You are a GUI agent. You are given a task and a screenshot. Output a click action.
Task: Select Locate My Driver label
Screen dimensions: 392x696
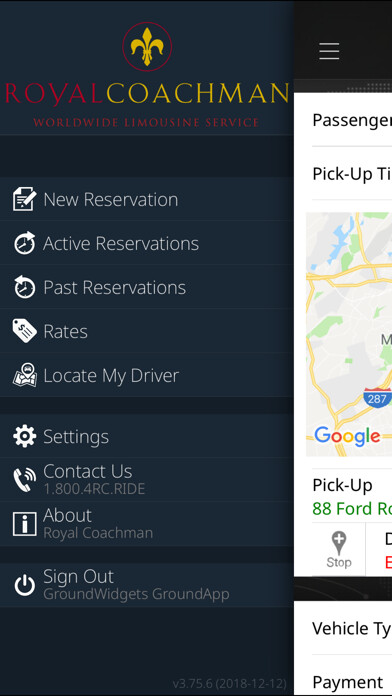click(x=111, y=376)
